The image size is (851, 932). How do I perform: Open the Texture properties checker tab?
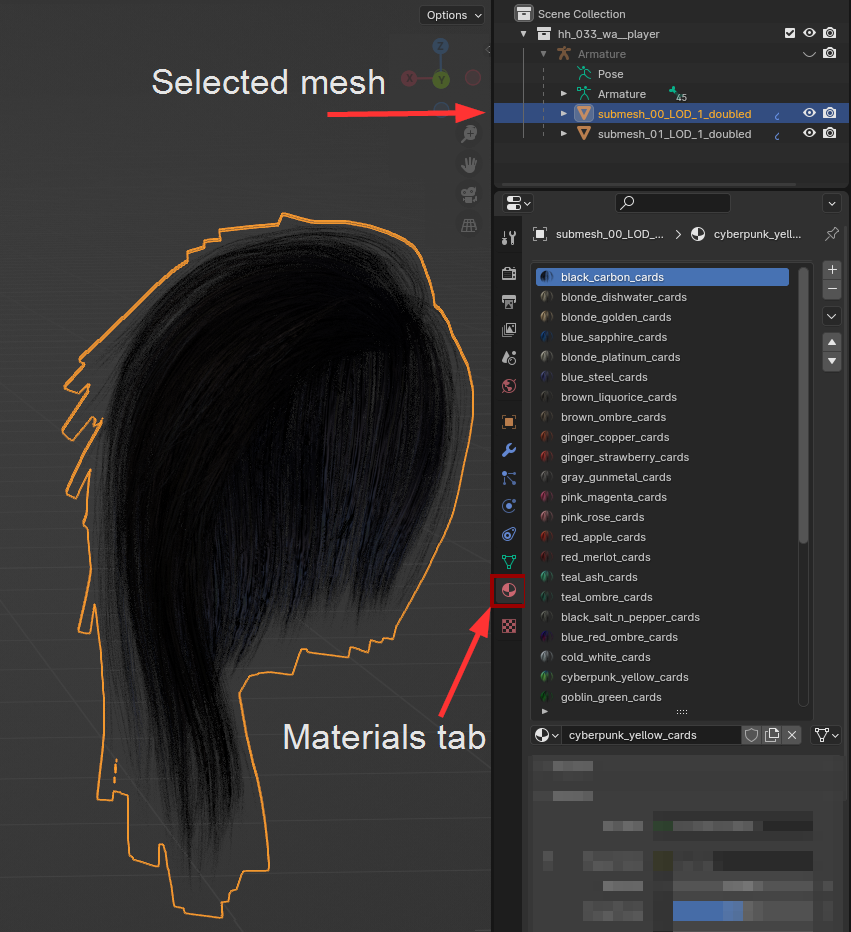[x=509, y=626]
